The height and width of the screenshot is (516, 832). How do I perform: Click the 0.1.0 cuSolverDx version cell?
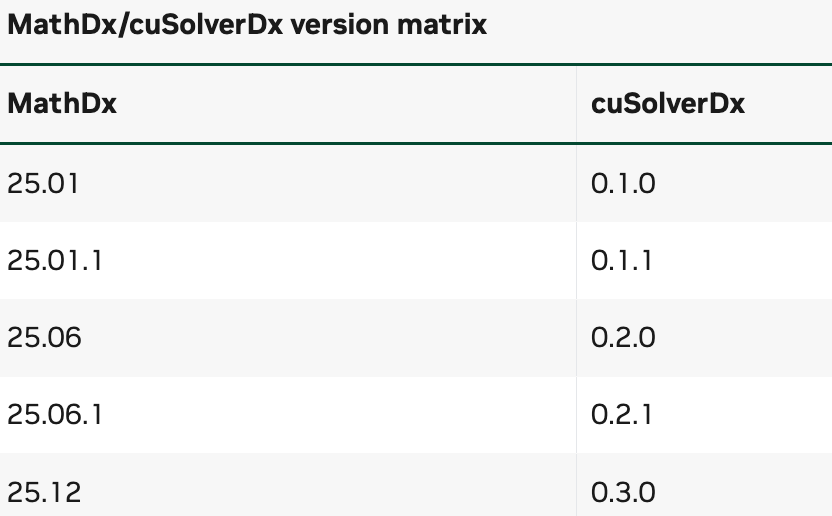pos(623,183)
